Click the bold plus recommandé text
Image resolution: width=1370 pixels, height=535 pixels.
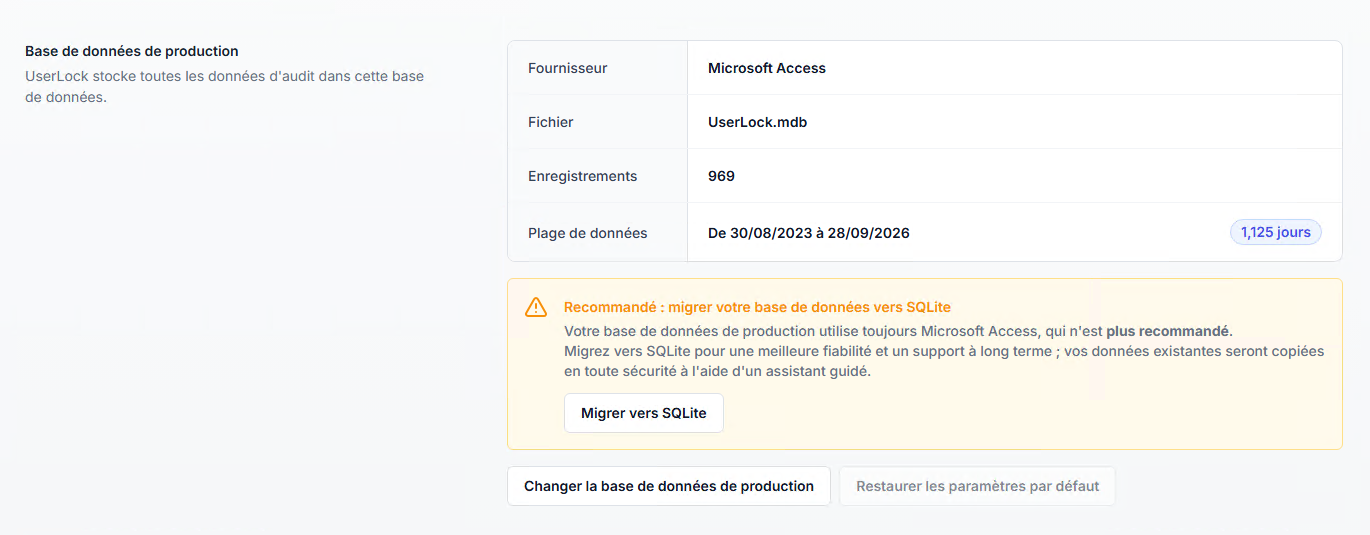1167,331
